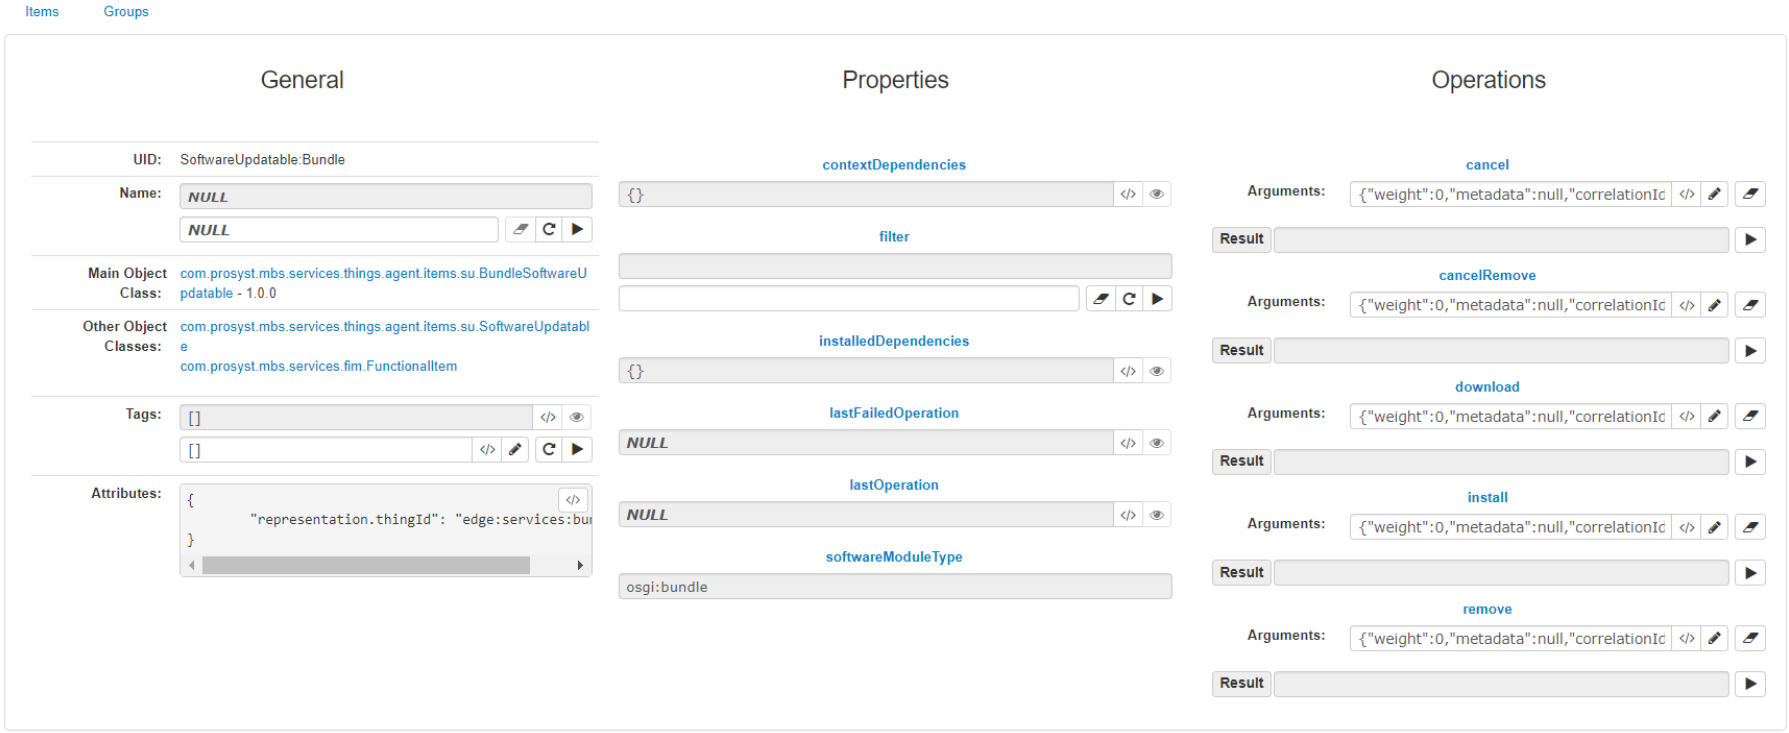Screen dimensions: 1789x733
Task: Click the remove arguments input field
Action: pyautogui.click(x=1511, y=638)
